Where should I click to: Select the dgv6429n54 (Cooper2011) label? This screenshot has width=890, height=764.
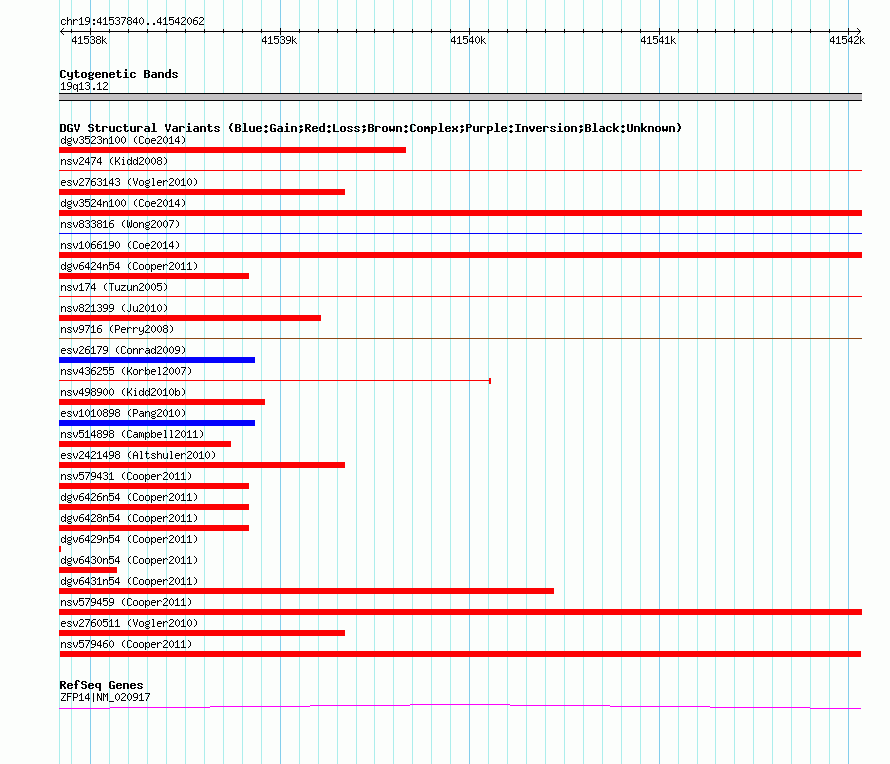[129, 539]
